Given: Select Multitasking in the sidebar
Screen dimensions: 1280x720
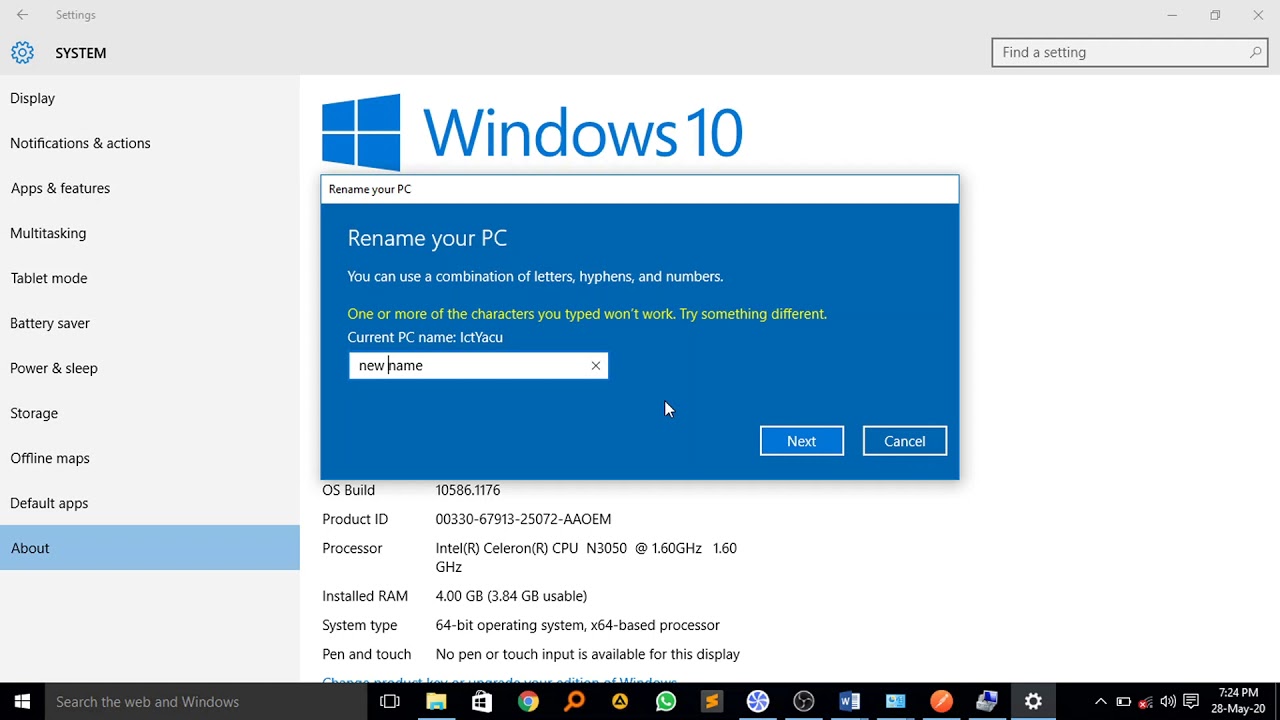Looking at the screenshot, I should click(x=150, y=233).
